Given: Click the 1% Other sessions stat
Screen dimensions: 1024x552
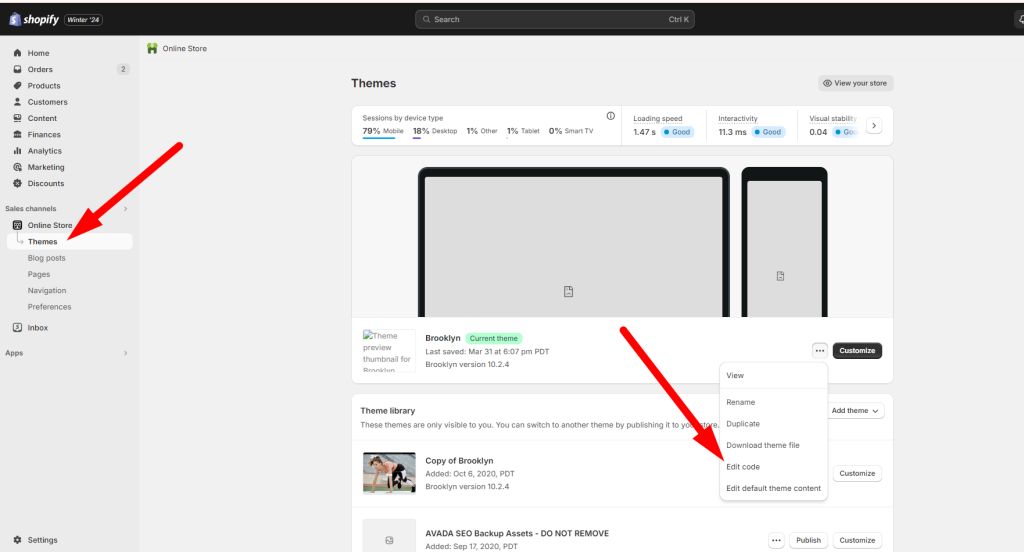Looking at the screenshot, I should 482,131.
